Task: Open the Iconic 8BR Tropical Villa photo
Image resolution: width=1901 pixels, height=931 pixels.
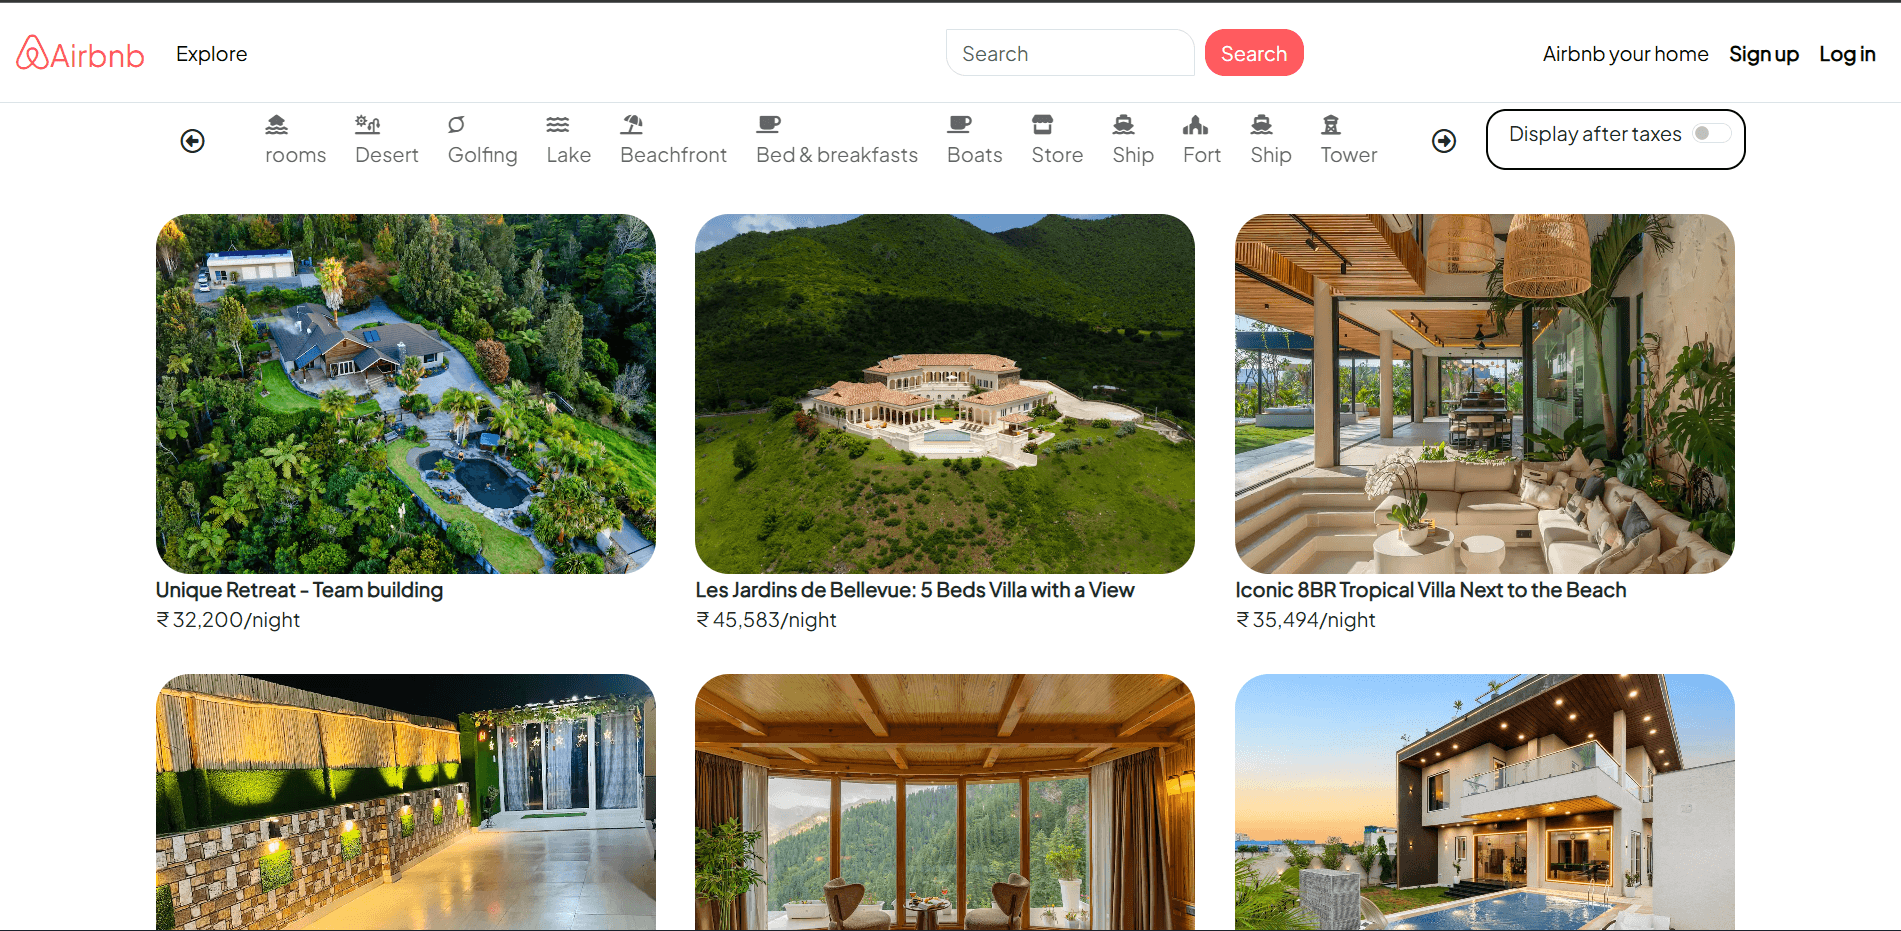Action: 1485,394
